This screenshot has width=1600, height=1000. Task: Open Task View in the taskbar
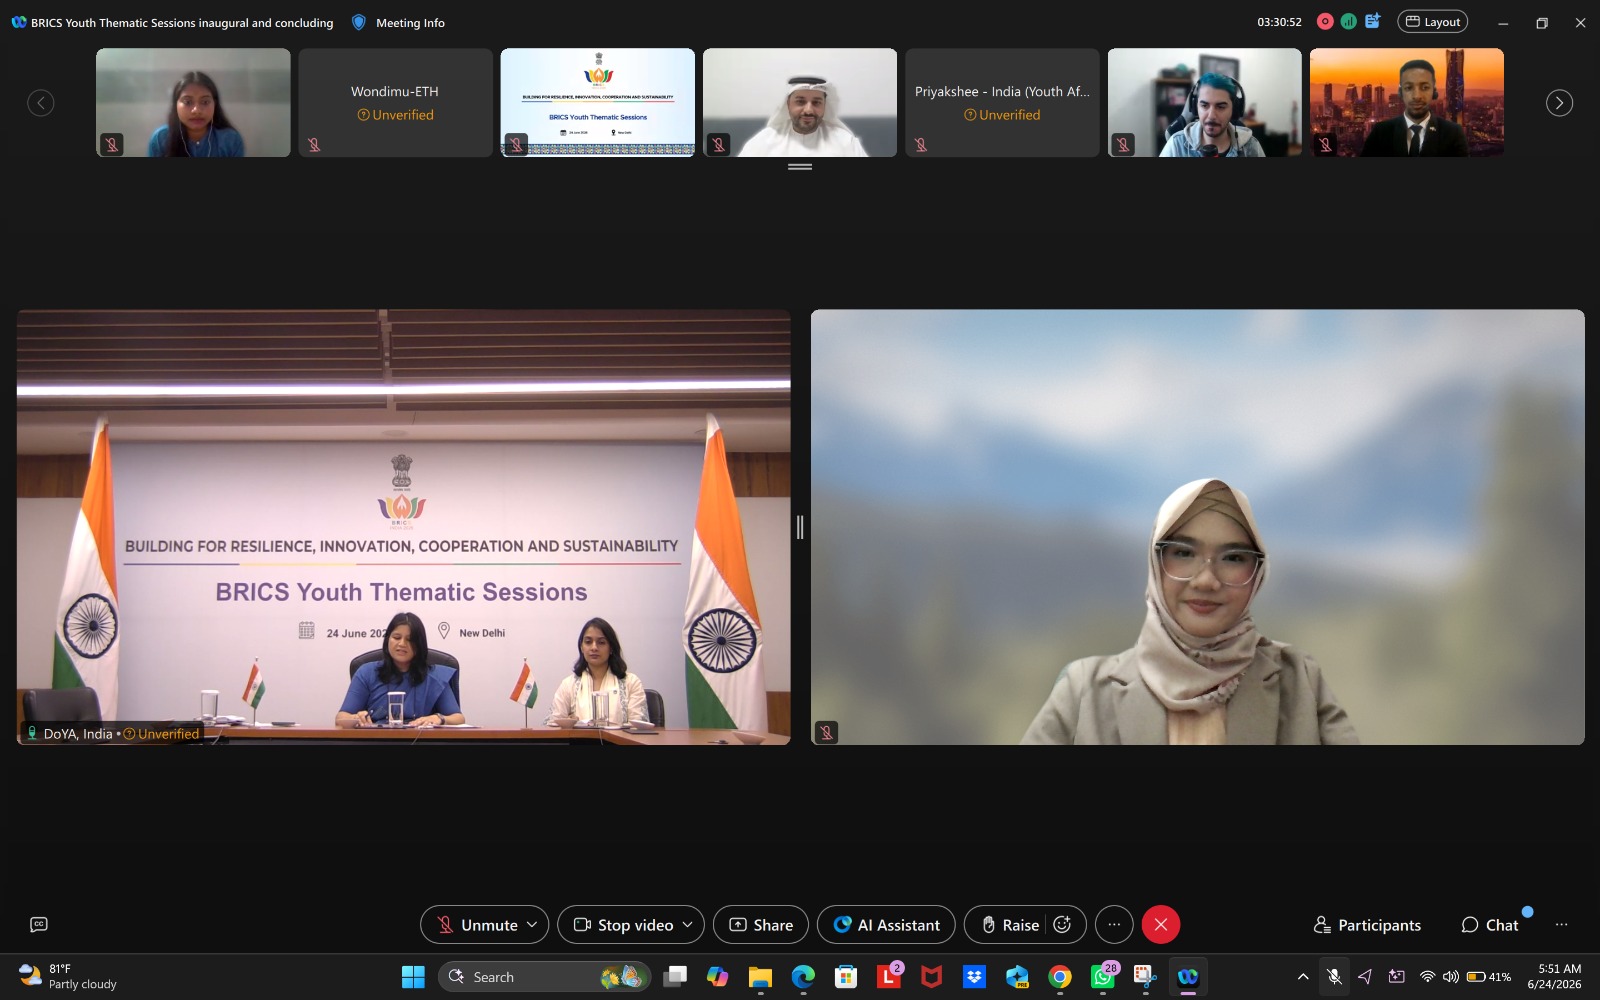[x=676, y=977]
